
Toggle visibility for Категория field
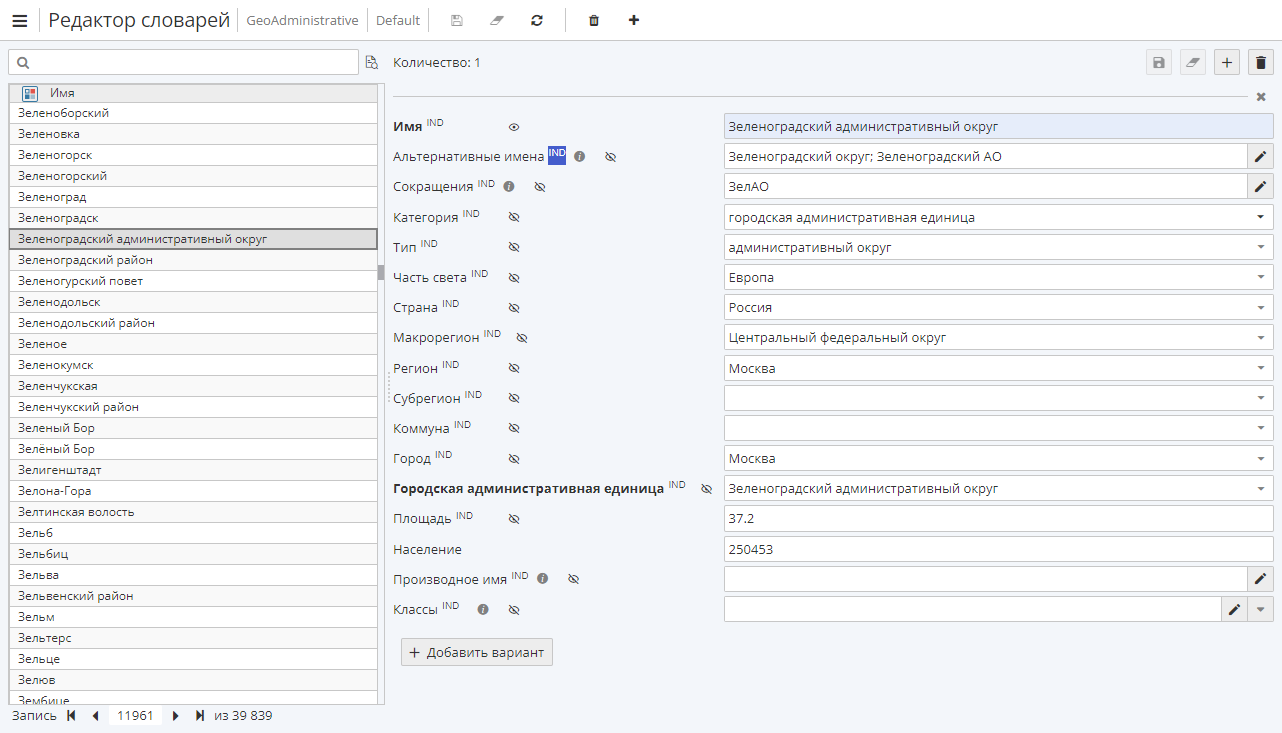coord(514,217)
